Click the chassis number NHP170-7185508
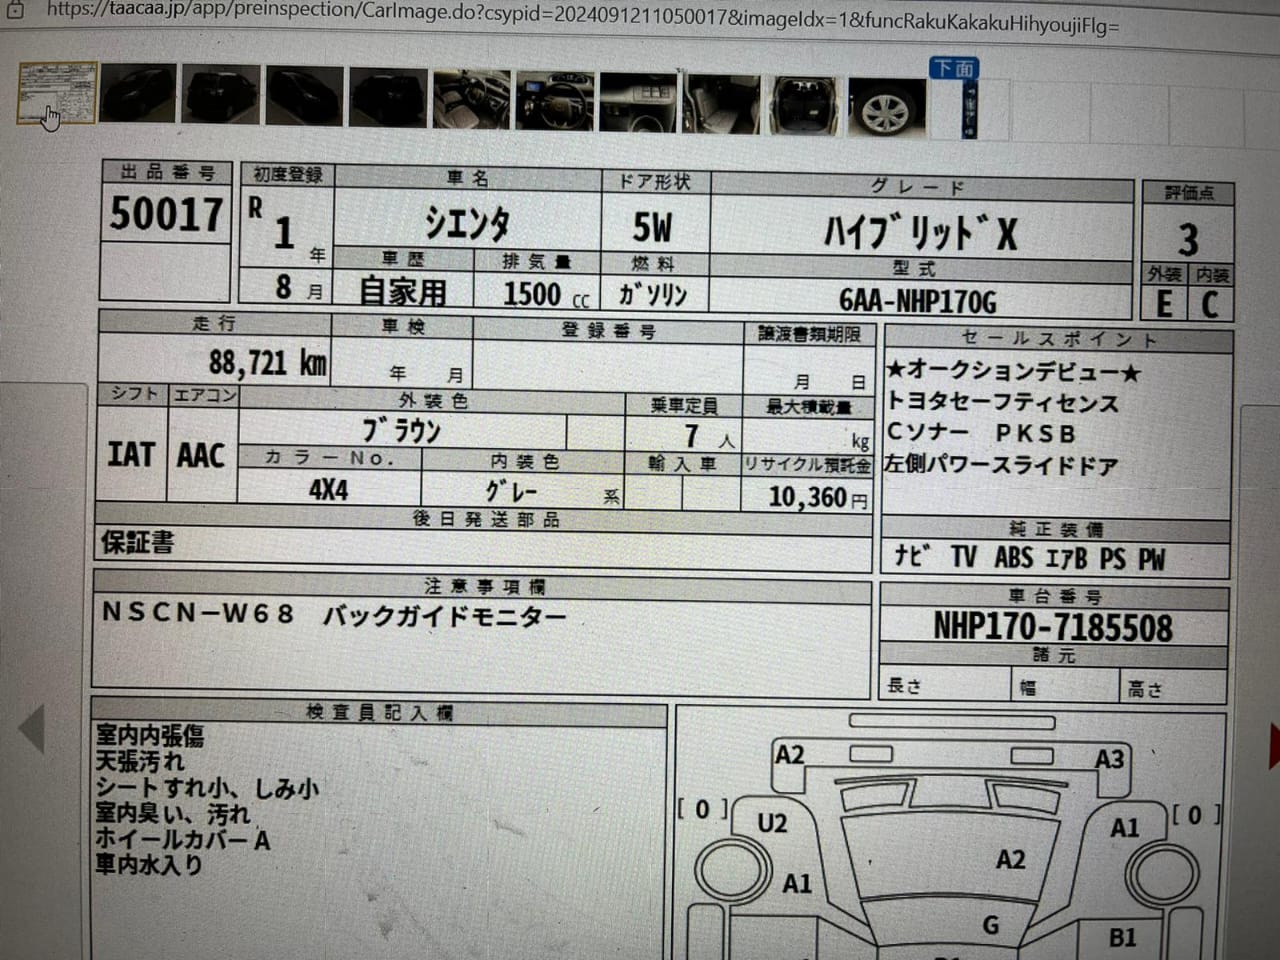1280x960 pixels. 1052,628
